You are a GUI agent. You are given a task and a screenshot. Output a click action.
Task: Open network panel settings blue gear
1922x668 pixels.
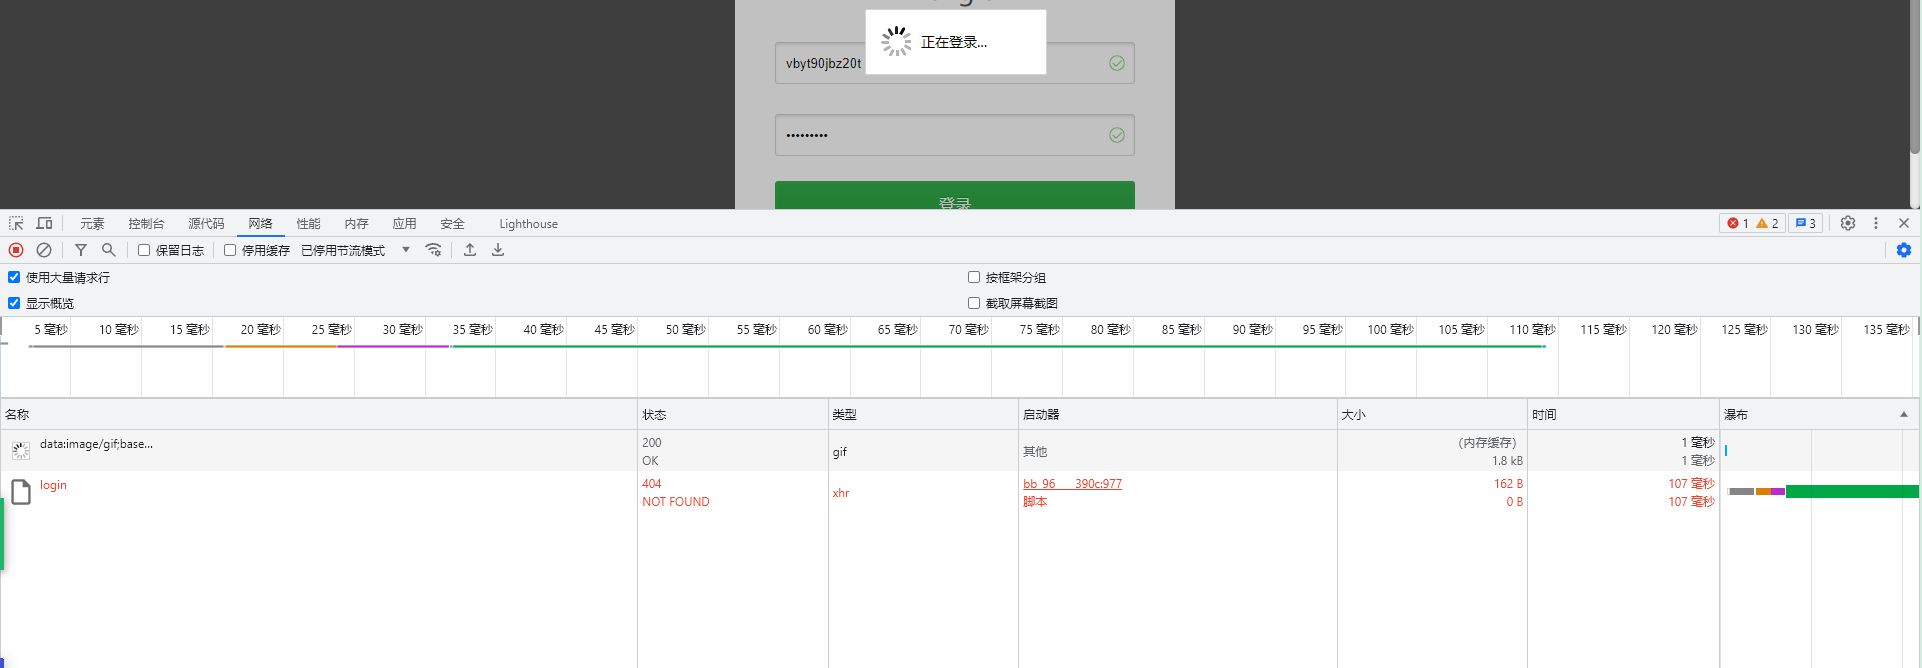(1904, 250)
